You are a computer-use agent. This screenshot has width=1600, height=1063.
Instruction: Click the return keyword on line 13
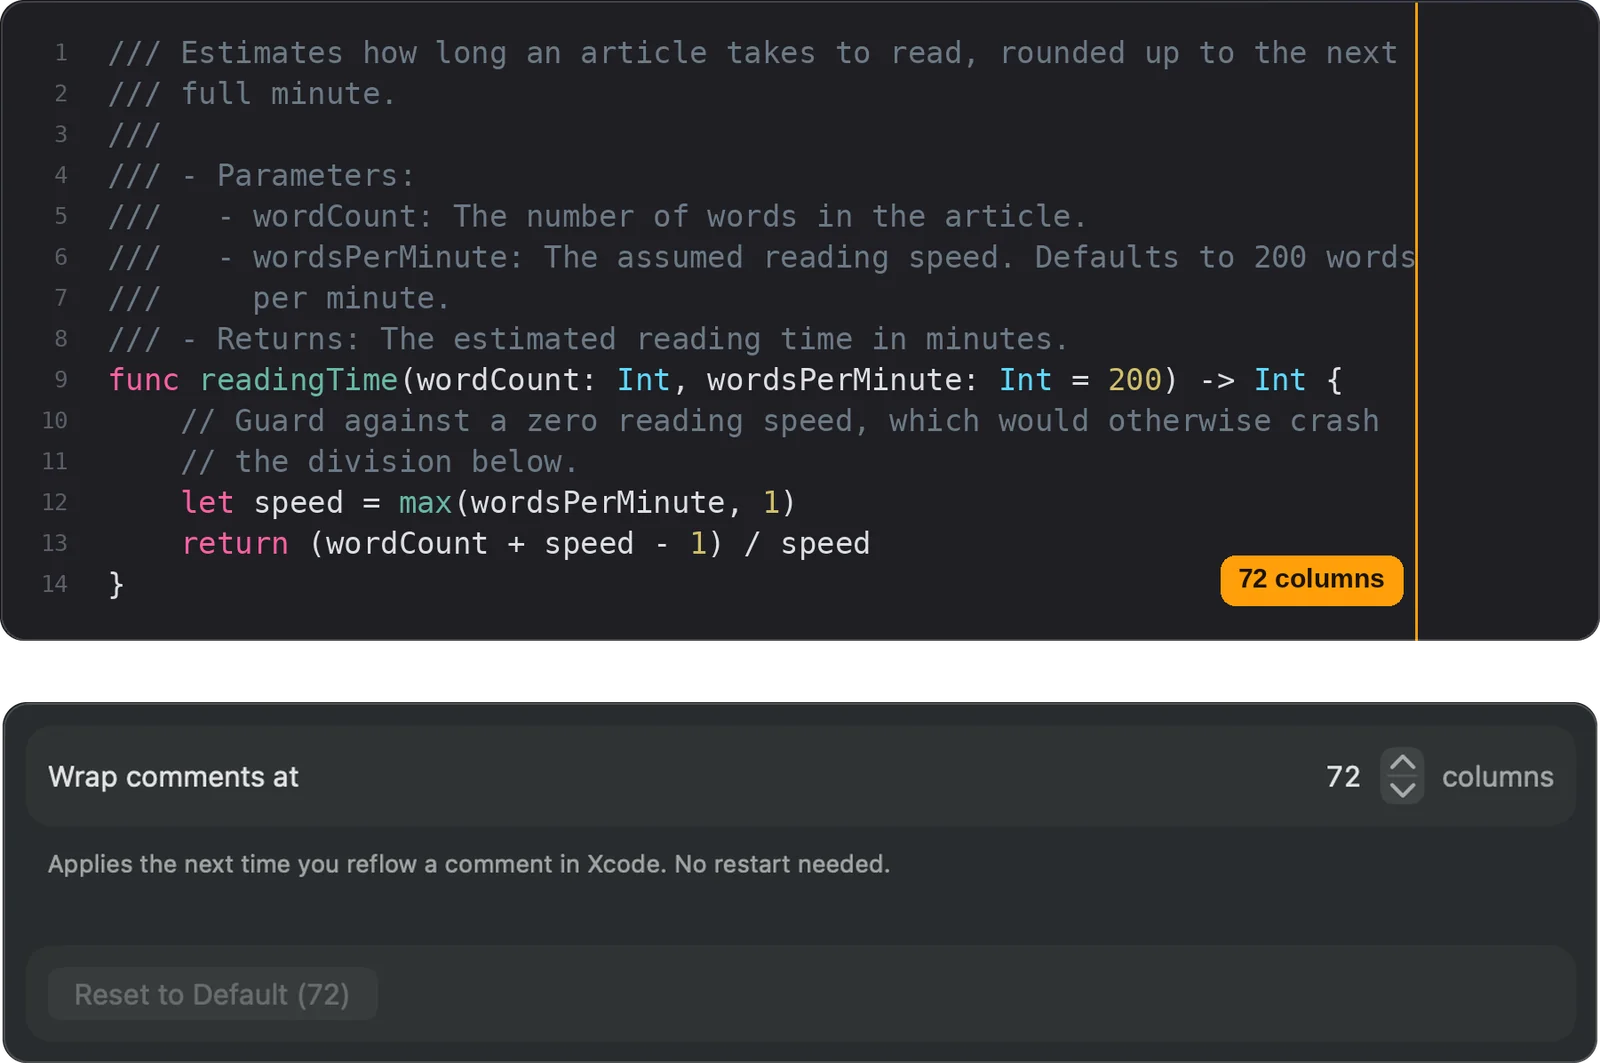tap(235, 544)
